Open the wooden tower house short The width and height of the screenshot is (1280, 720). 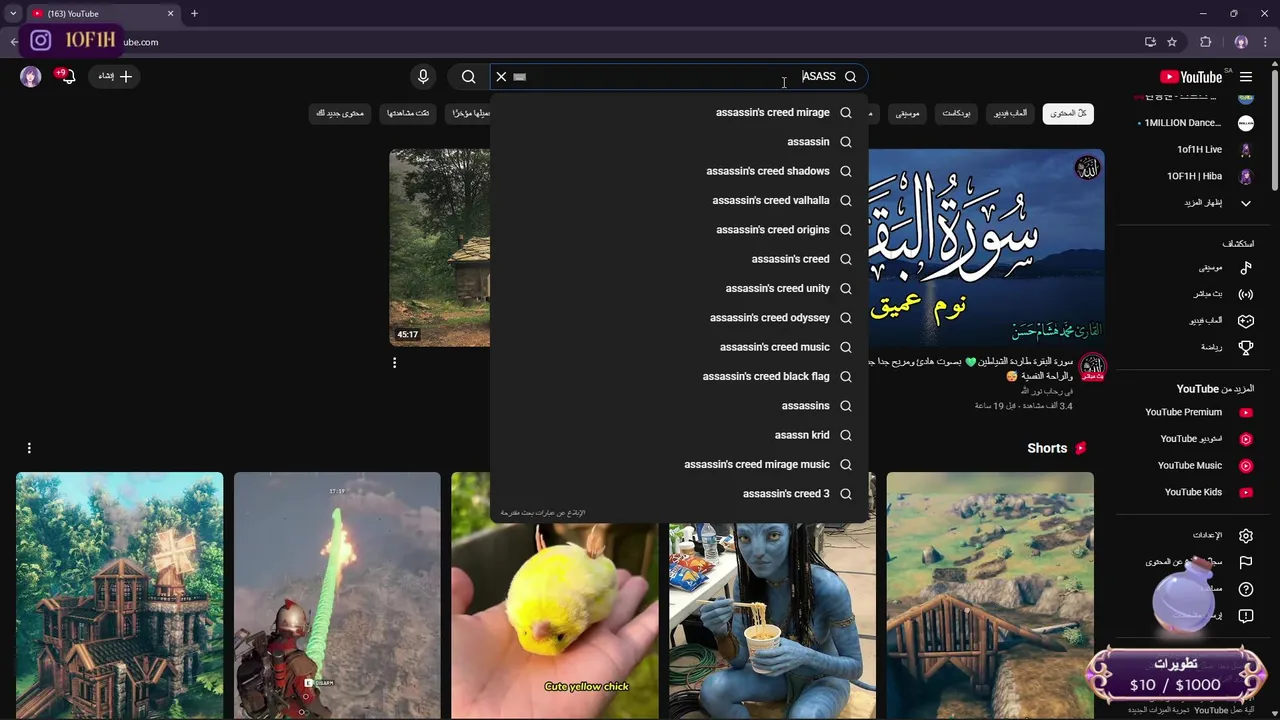tap(119, 596)
